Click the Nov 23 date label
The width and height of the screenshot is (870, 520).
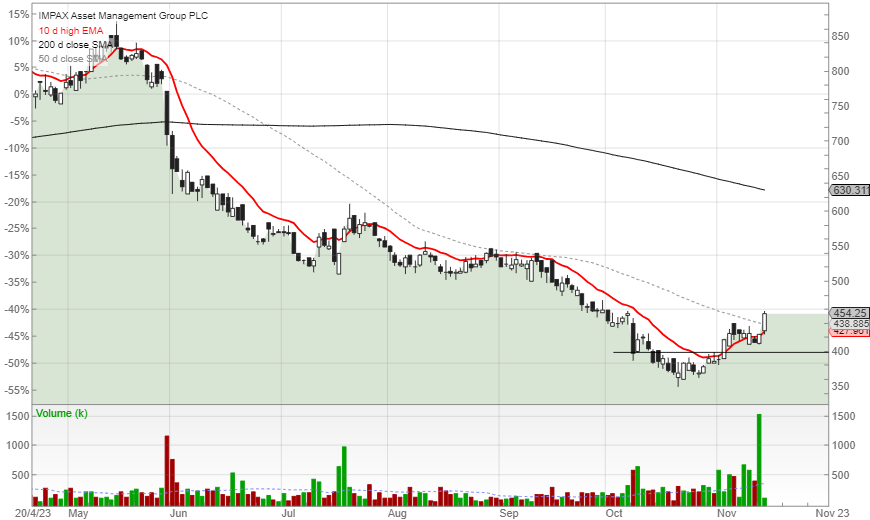pos(832,513)
